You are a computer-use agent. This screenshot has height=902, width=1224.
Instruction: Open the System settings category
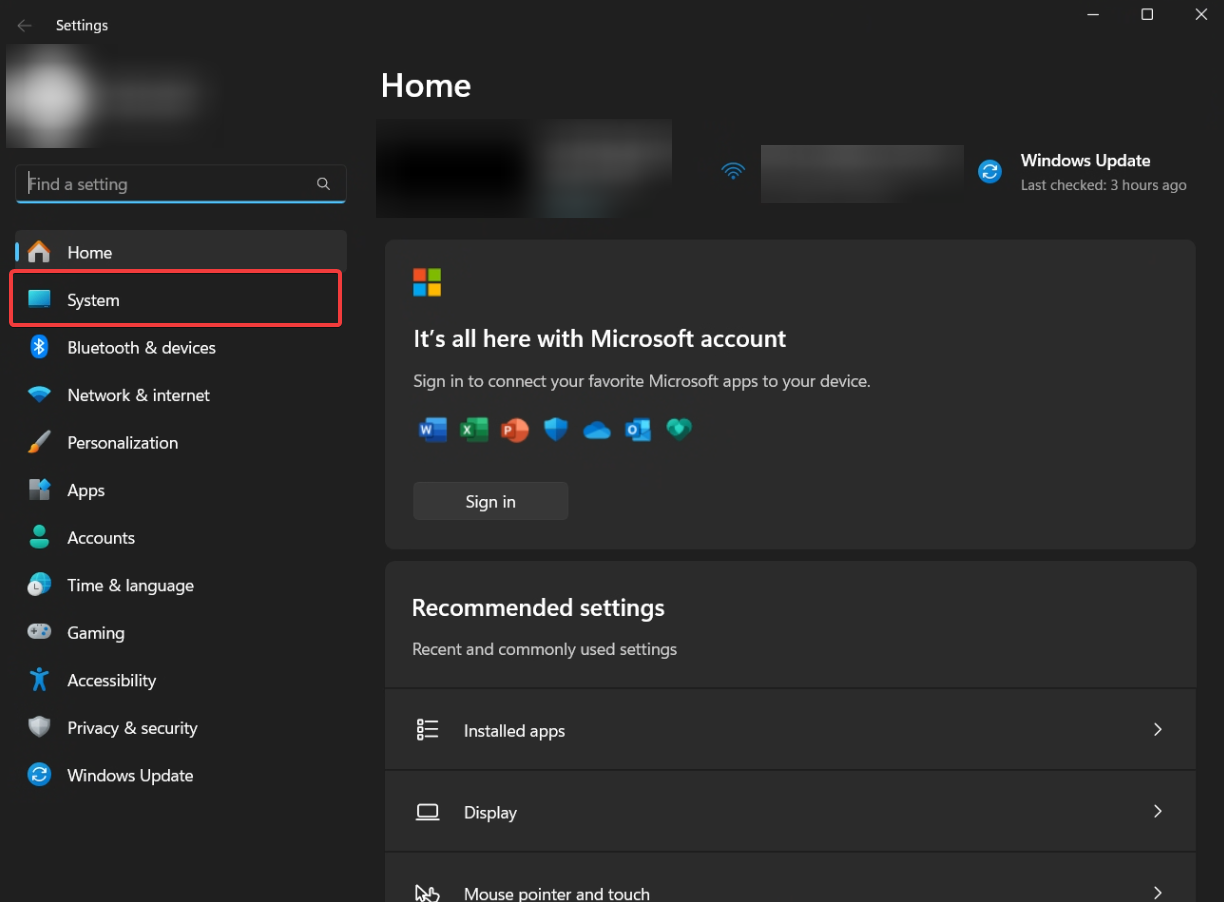coord(181,300)
